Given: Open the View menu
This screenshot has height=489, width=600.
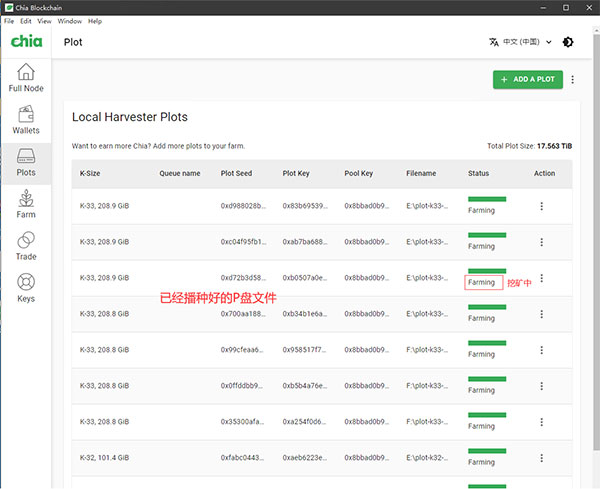Looking at the screenshot, I should point(44,21).
